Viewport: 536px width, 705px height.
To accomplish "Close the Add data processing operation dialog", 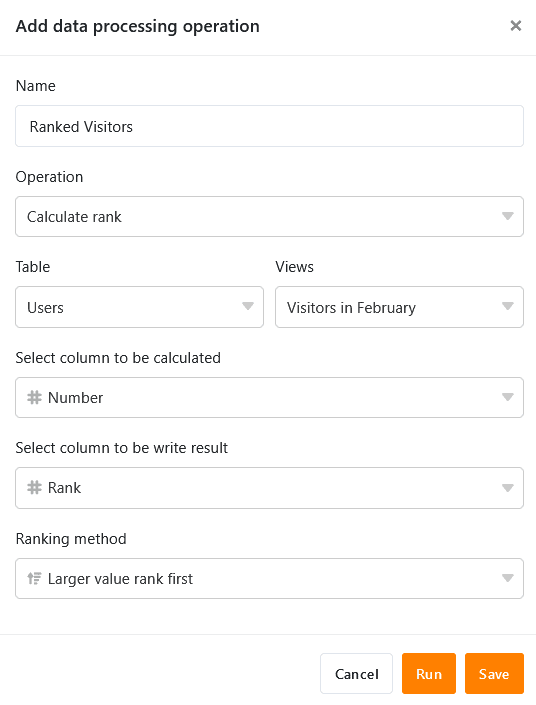I will point(516,26).
